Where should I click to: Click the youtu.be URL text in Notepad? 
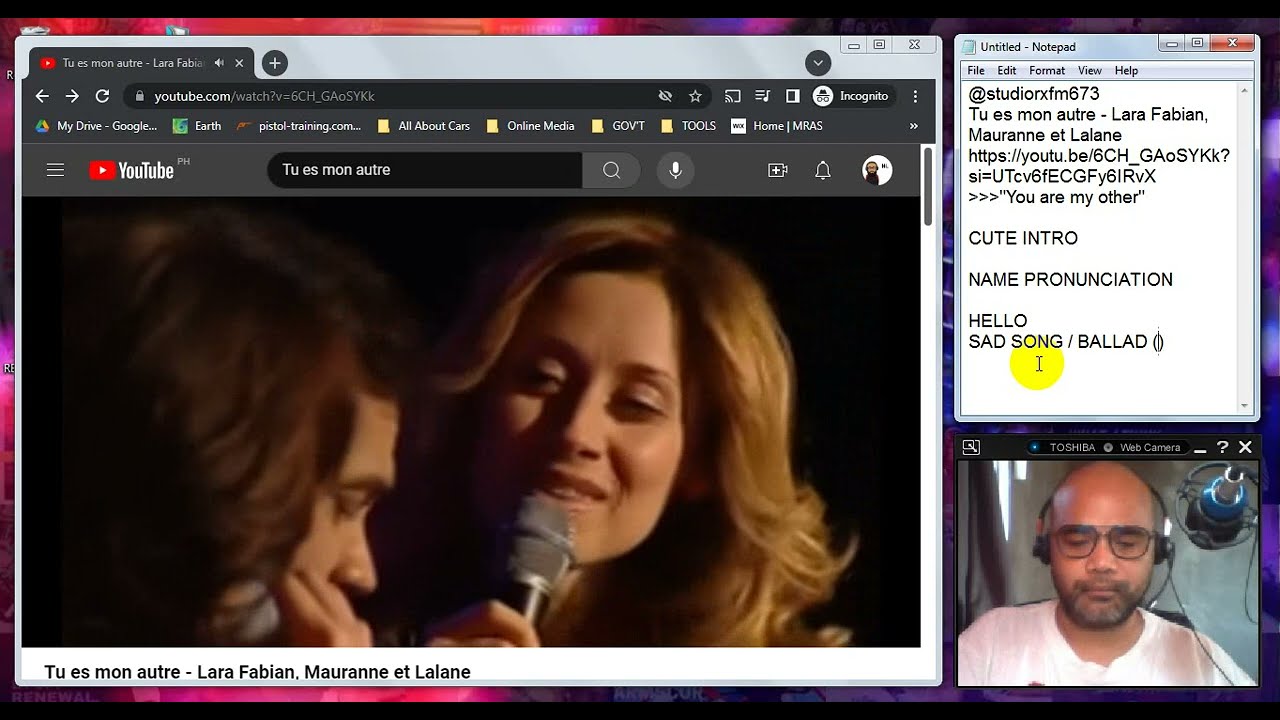pyautogui.click(x=1099, y=166)
